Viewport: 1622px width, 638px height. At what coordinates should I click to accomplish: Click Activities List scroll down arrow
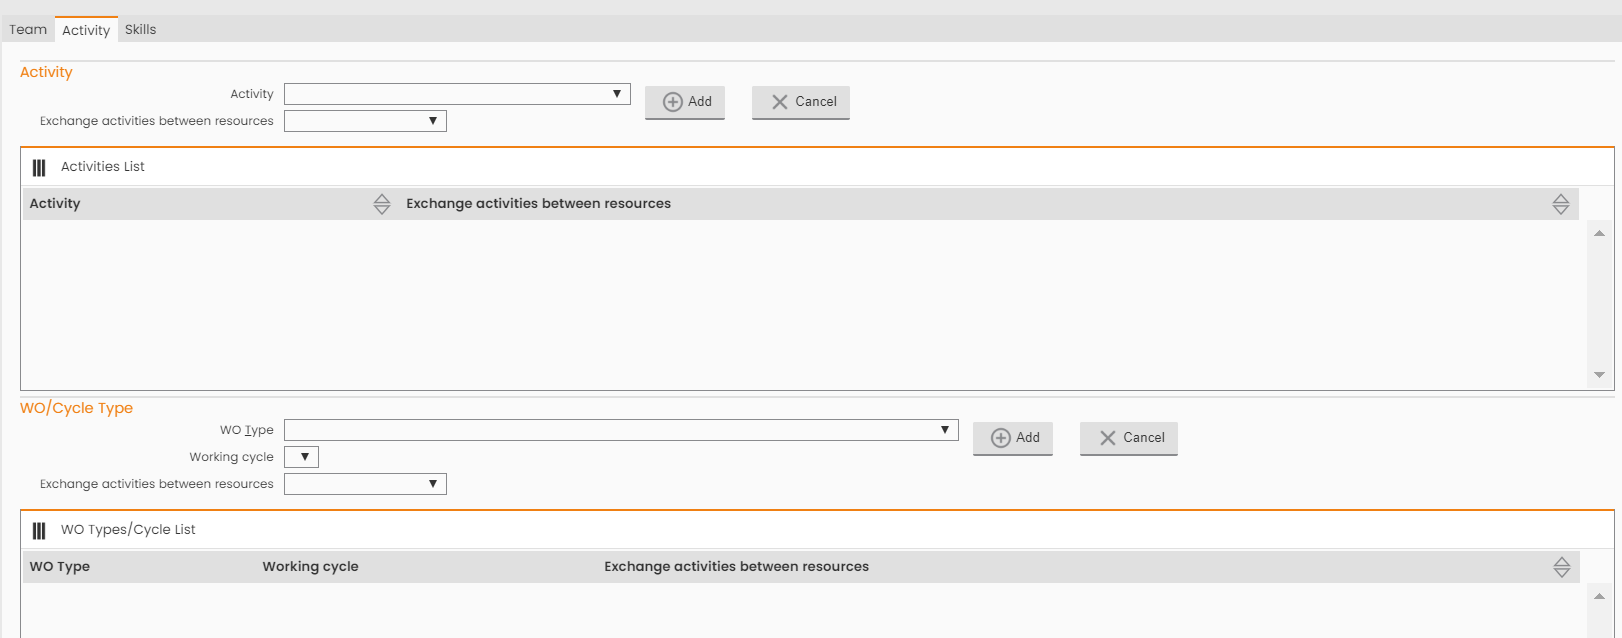(1599, 375)
